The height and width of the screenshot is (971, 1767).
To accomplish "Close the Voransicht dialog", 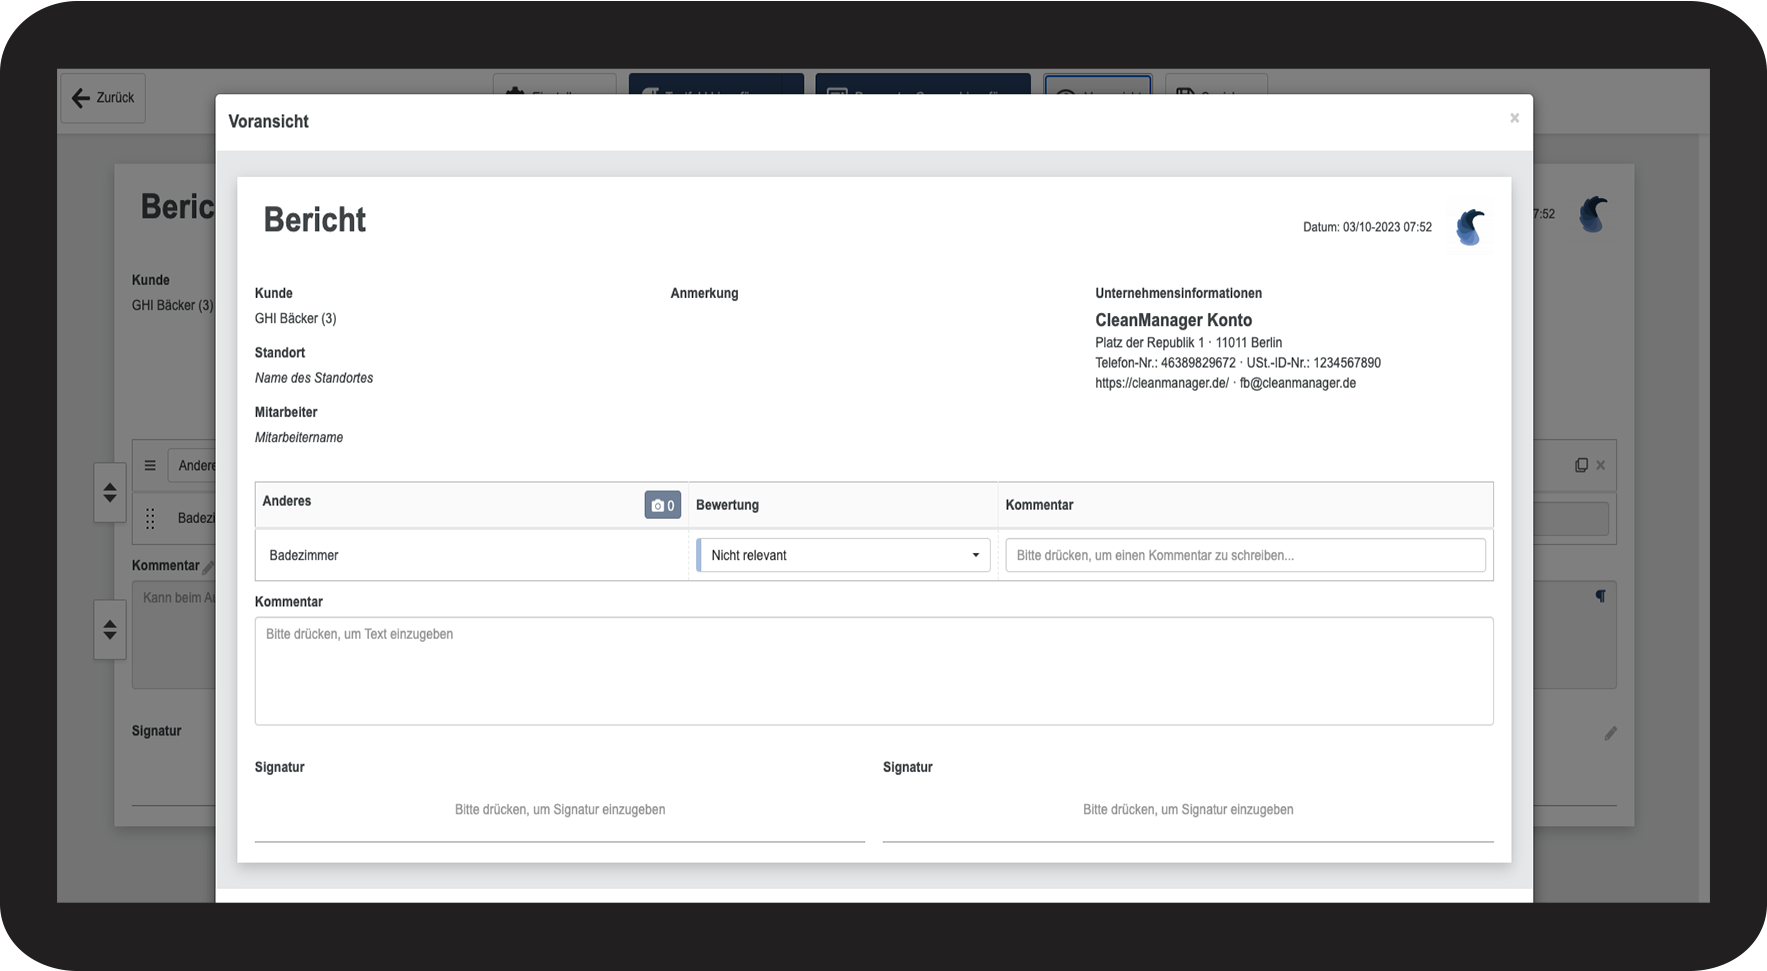I will click(x=1514, y=118).
